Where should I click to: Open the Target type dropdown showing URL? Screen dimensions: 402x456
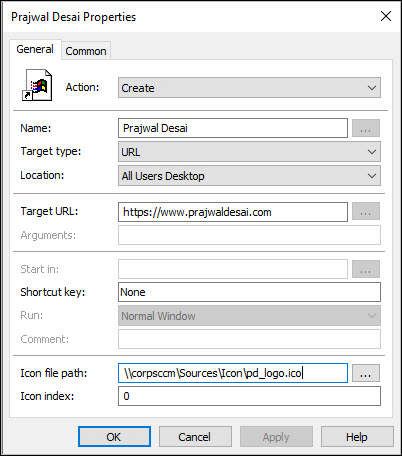pyautogui.click(x=249, y=152)
